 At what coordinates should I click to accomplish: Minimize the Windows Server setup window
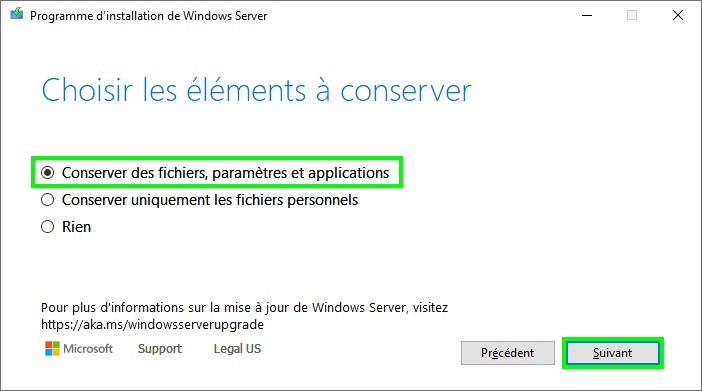pyautogui.click(x=587, y=16)
